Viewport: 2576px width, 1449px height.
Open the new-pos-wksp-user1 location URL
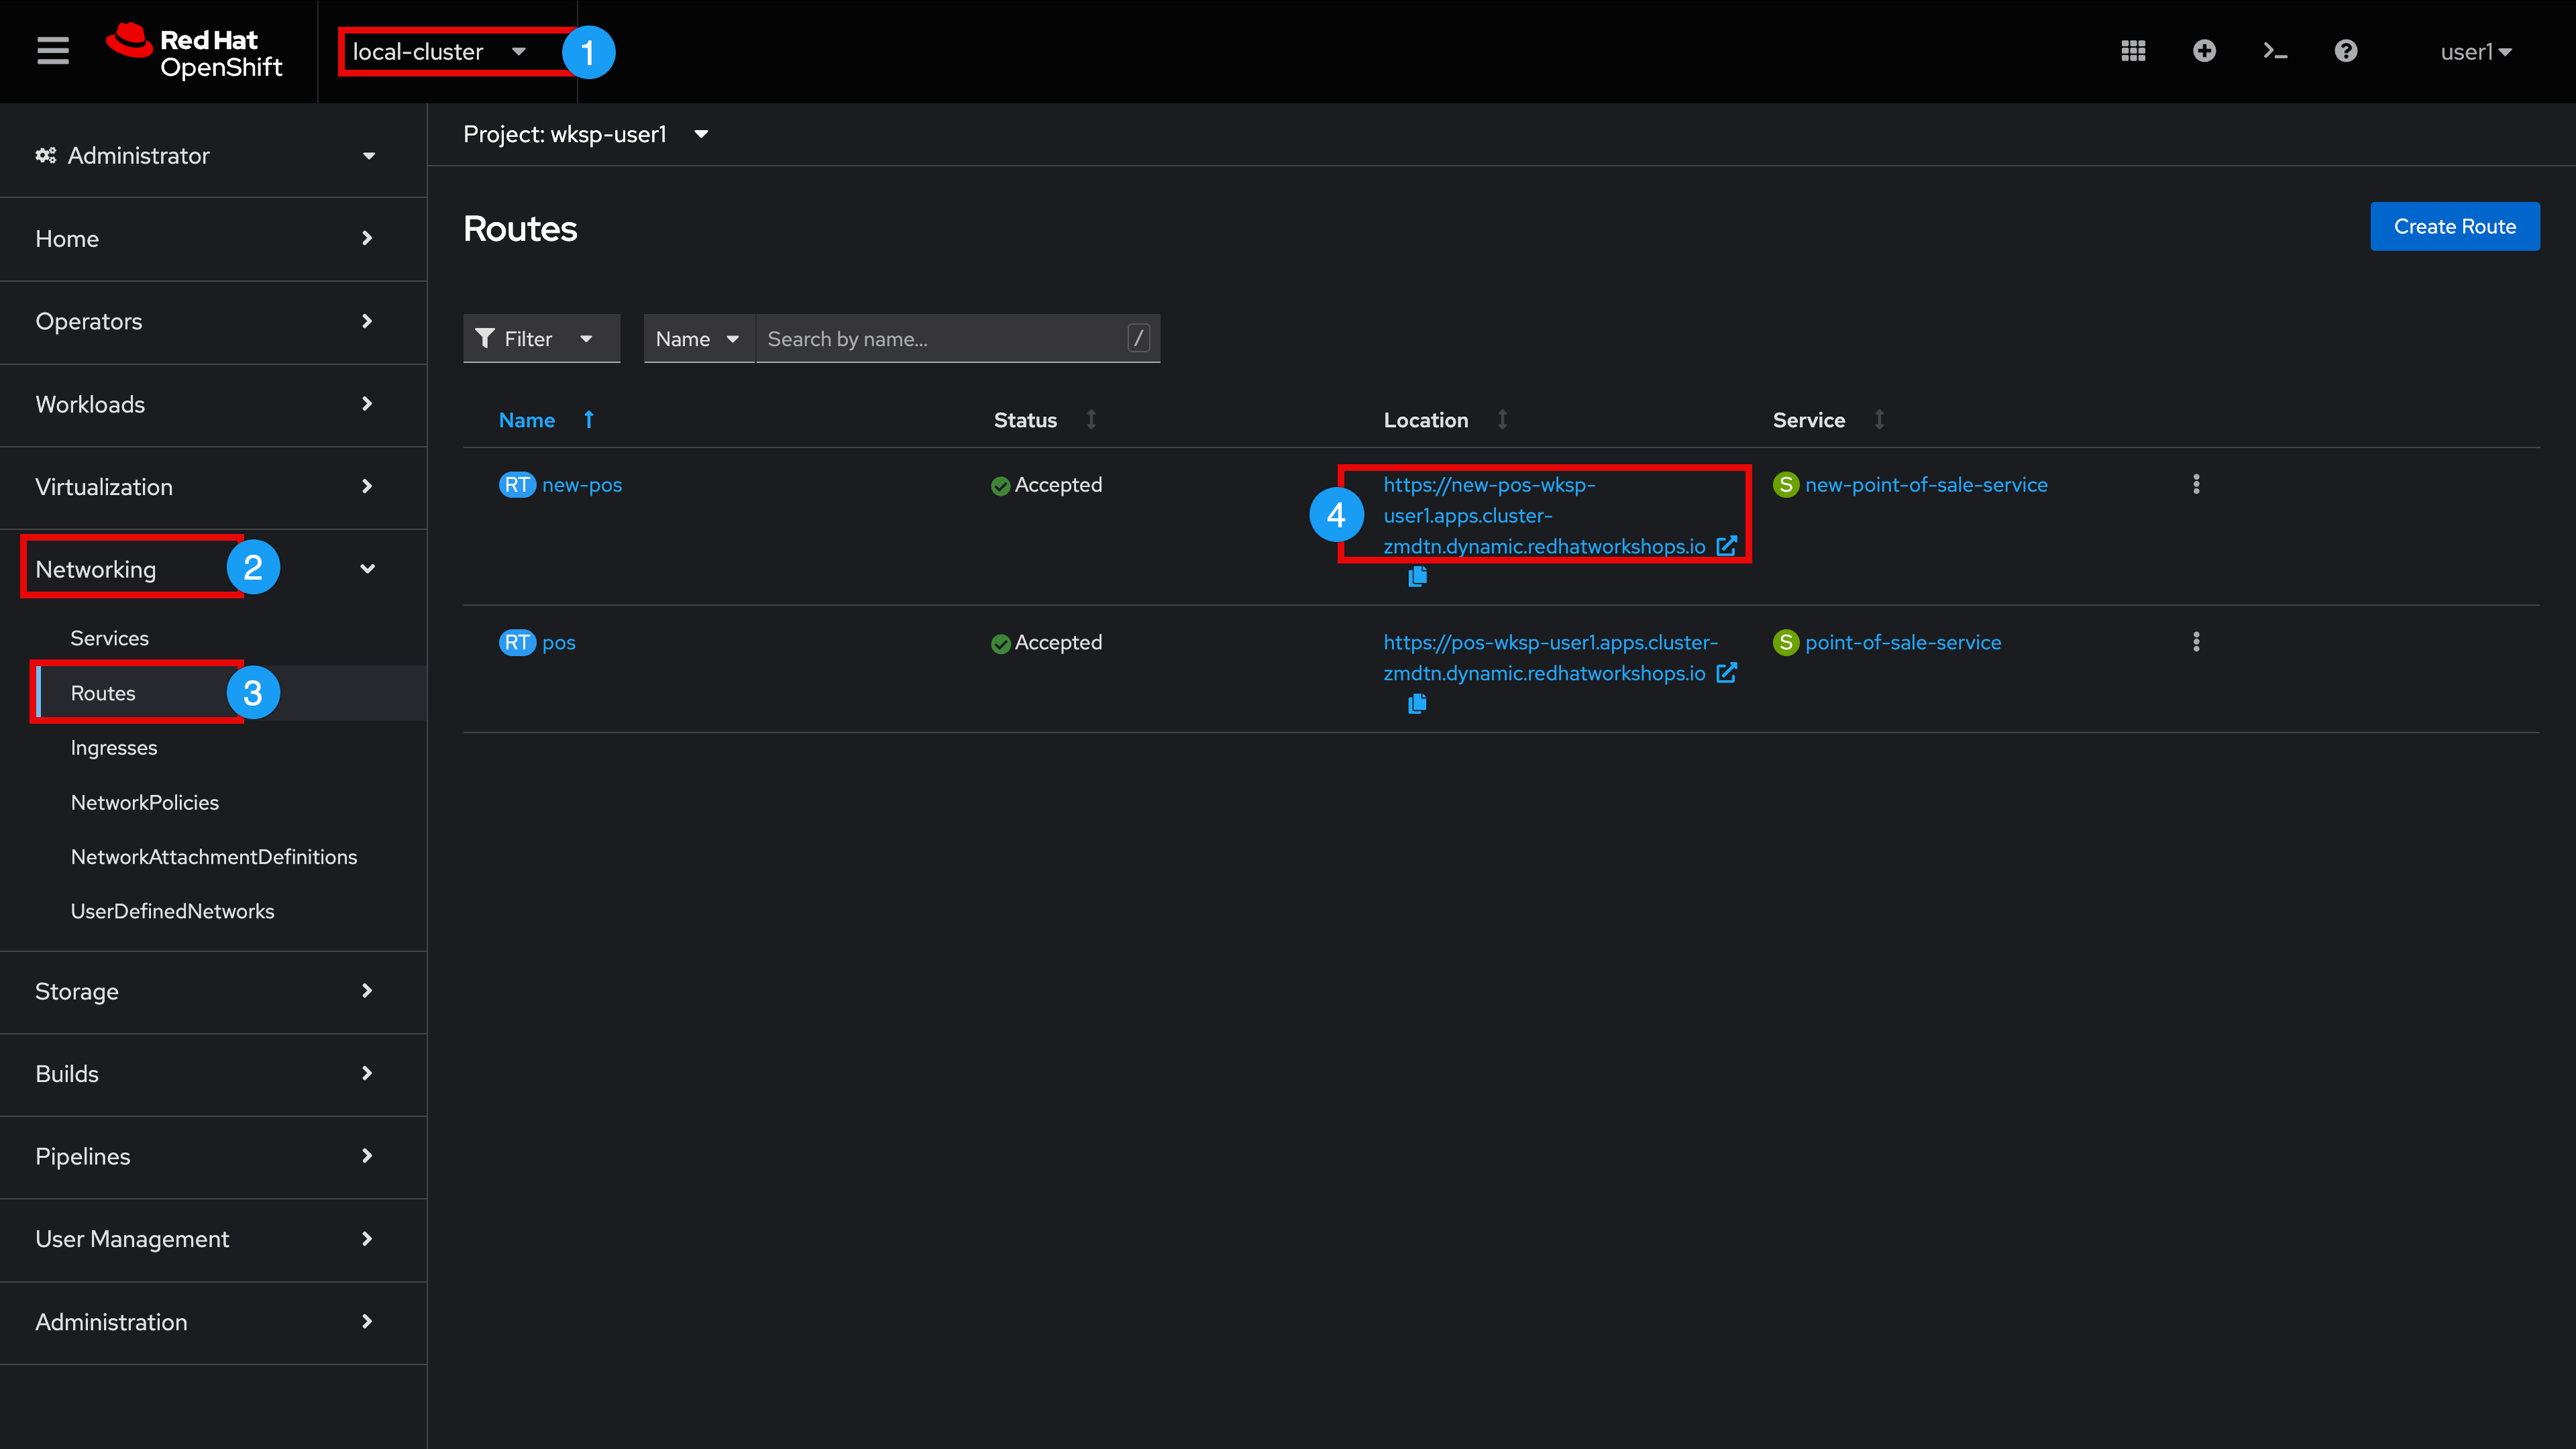1544,516
